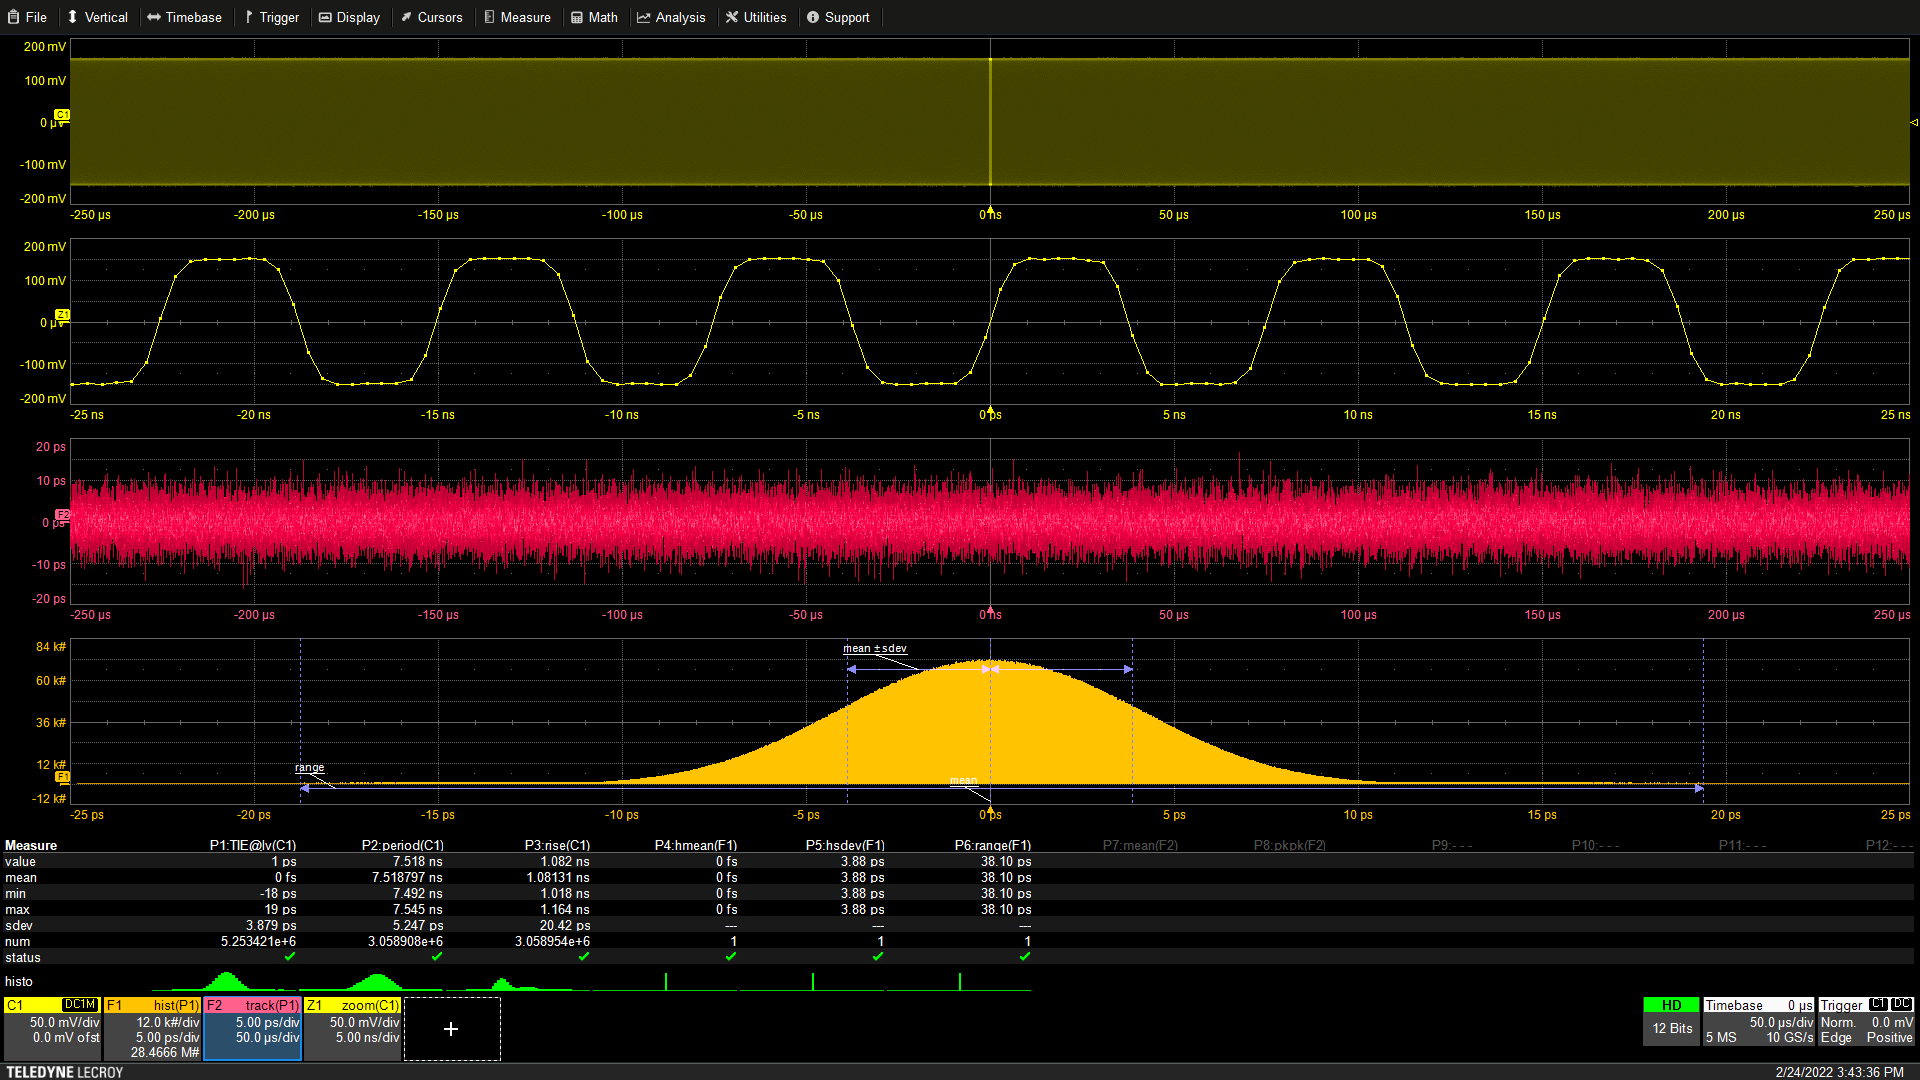Click the F2 trace marker on the red track
This screenshot has height=1080, width=1920.
(x=62, y=515)
